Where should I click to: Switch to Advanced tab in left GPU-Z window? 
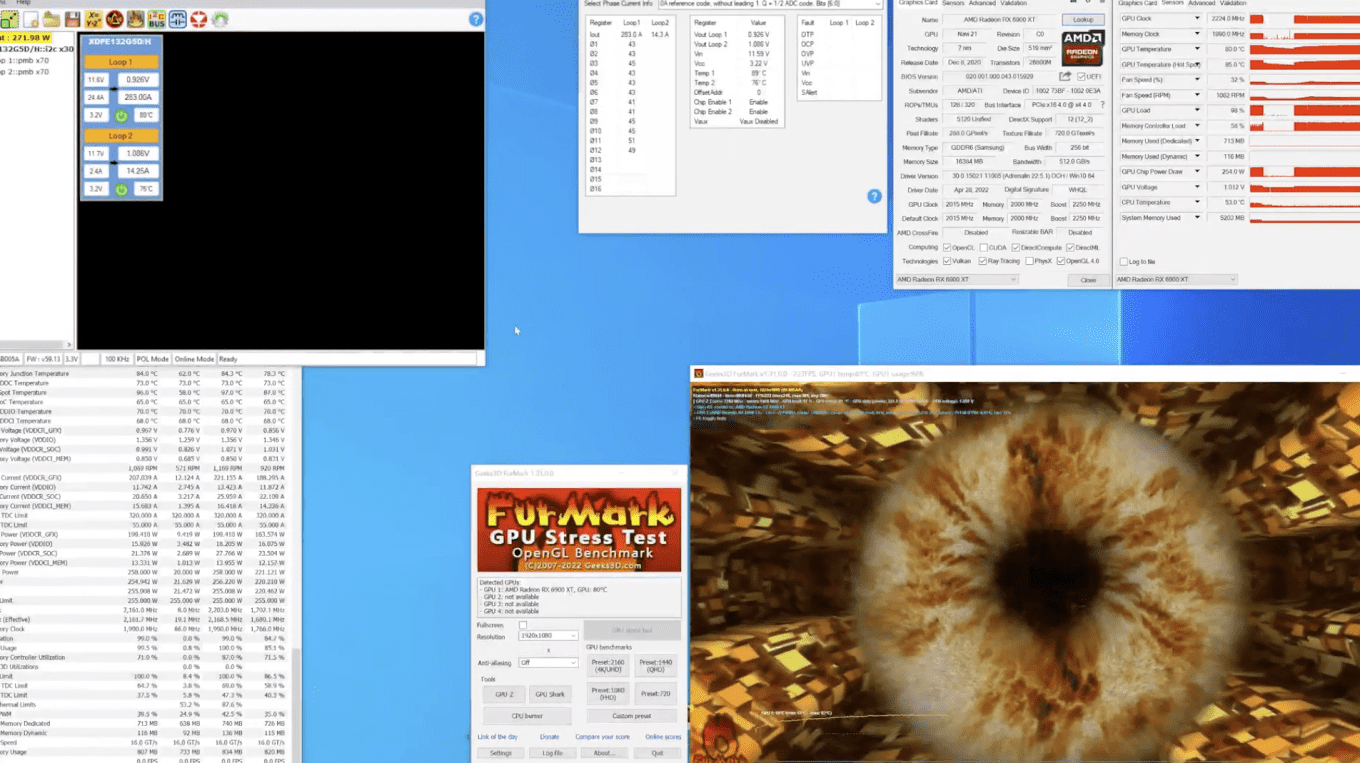pyautogui.click(x=983, y=3)
